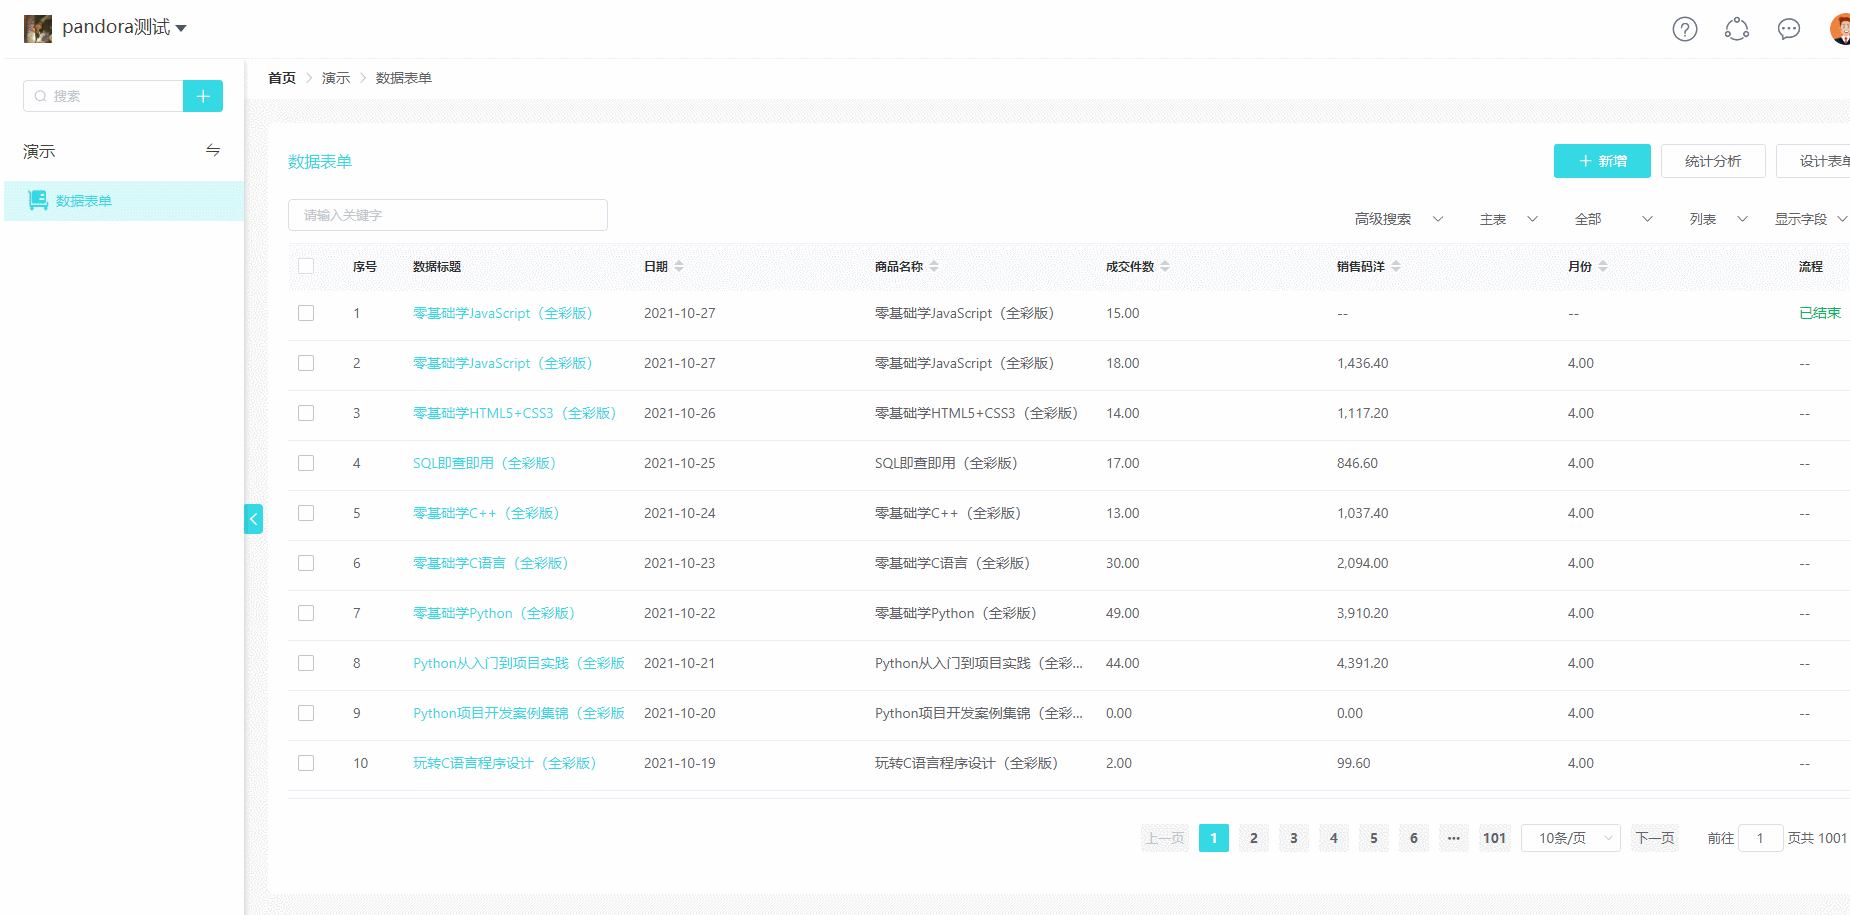The width and height of the screenshot is (1850, 915).
Task: Click 演示 in the breadcrumb
Action: [336, 78]
